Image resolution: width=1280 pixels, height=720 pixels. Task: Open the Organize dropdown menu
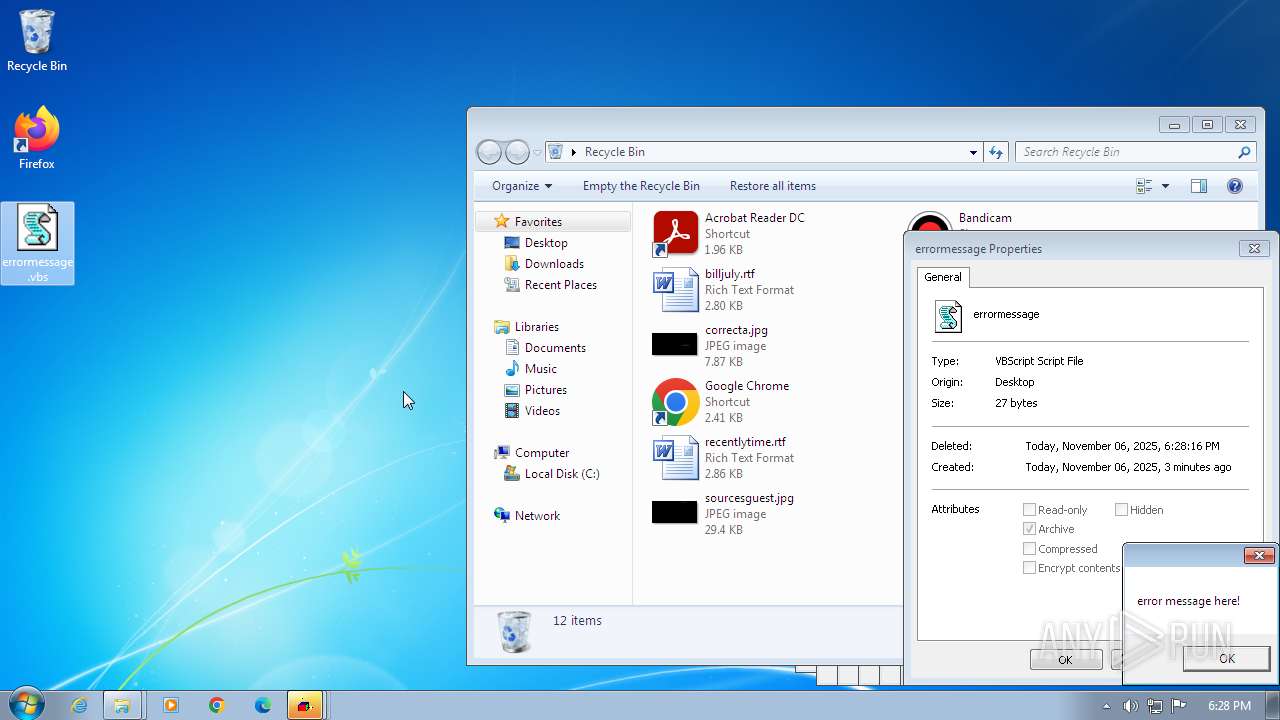point(522,186)
